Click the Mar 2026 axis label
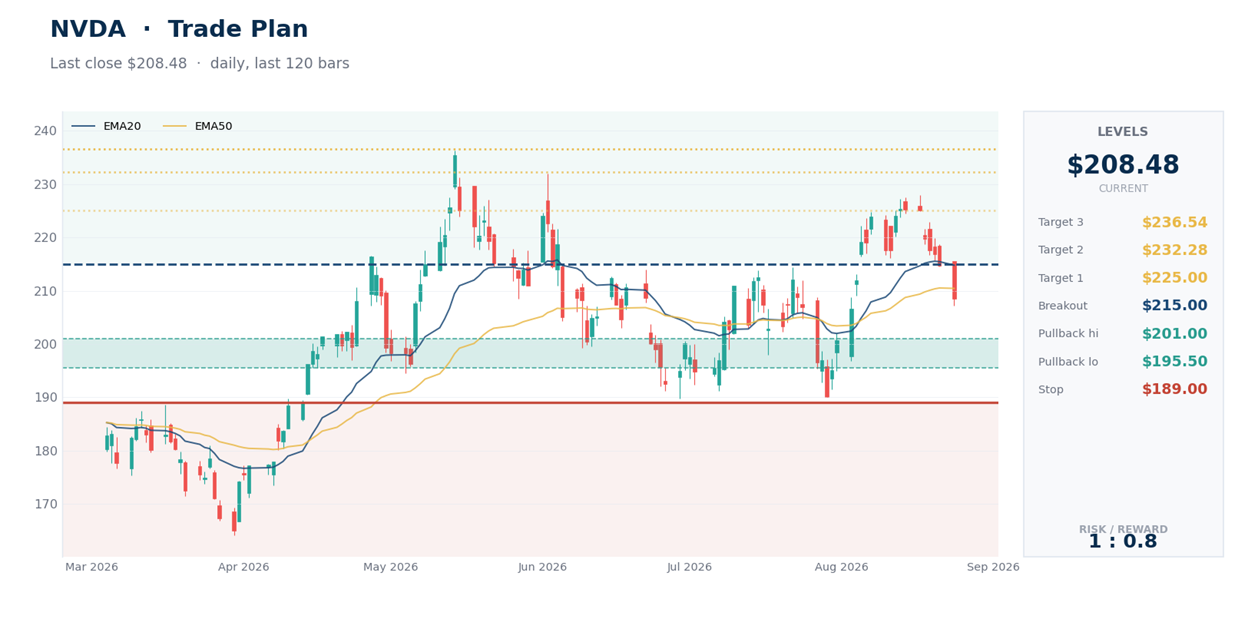Screen dimensions: 1248x619 coord(92,567)
